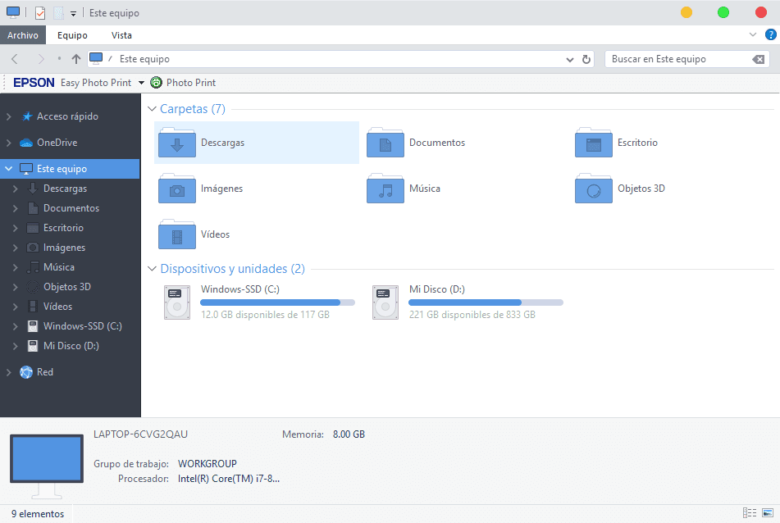Select Red in the navigation pane
This screenshot has height=523, width=780.
click(45, 372)
